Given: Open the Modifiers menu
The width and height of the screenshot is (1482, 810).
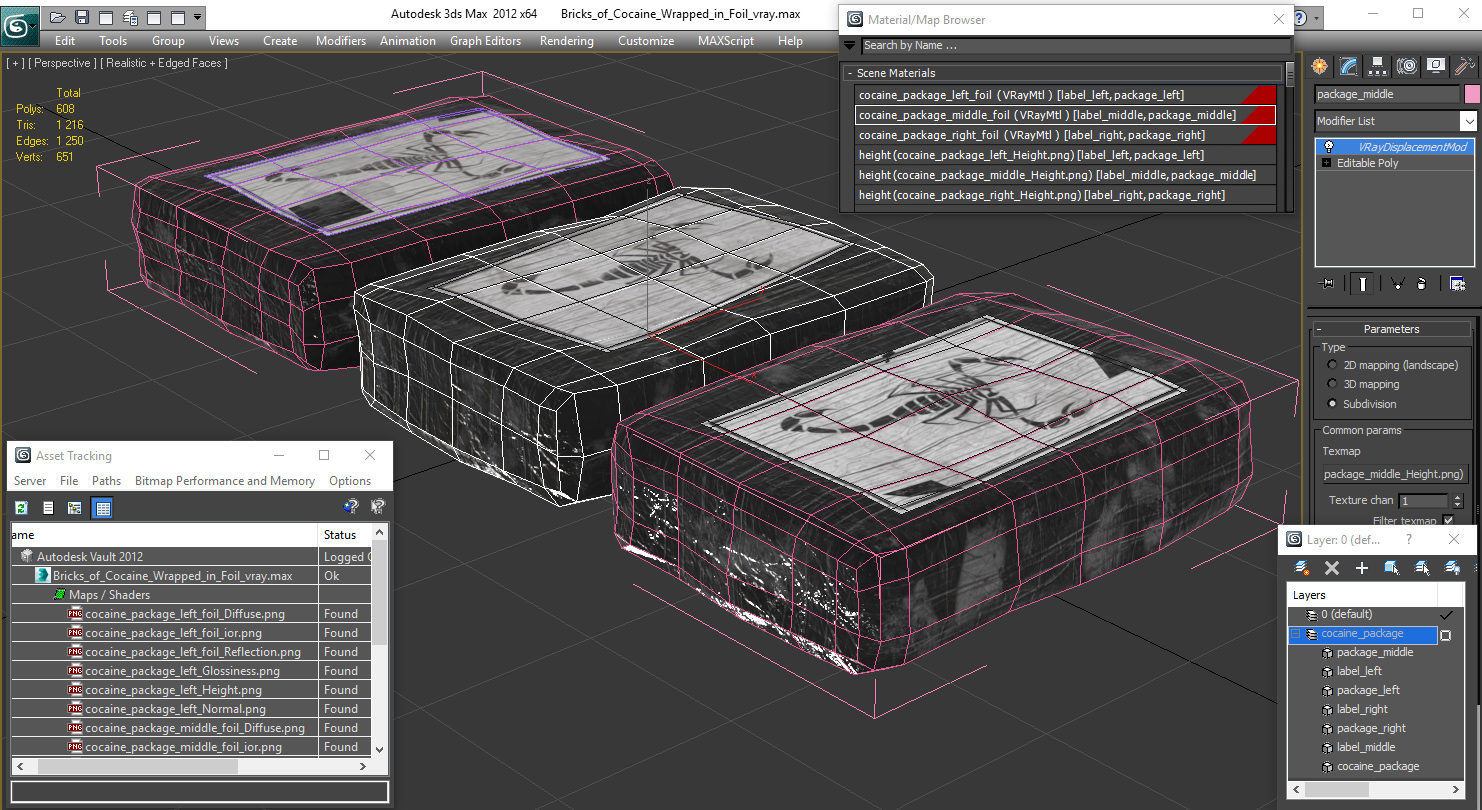Looking at the screenshot, I should coord(341,41).
